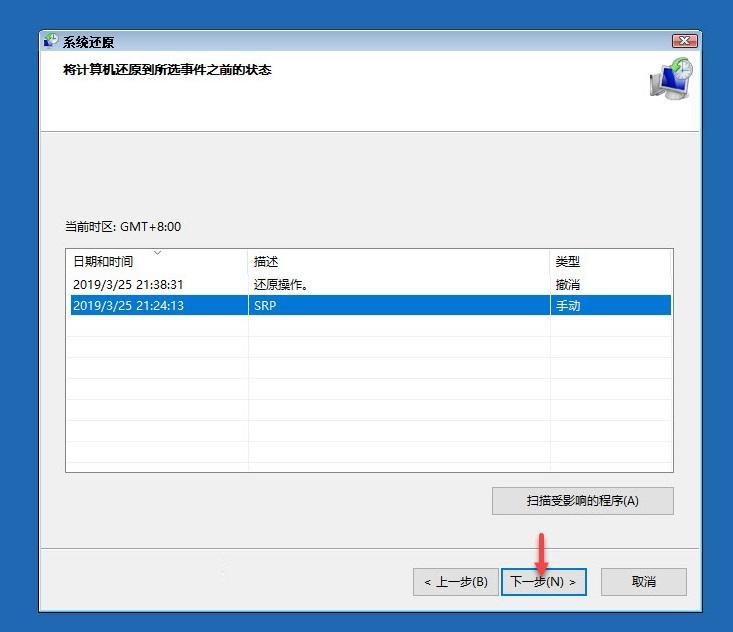
Task: Close the System Restore dialog
Action: [x=684, y=41]
